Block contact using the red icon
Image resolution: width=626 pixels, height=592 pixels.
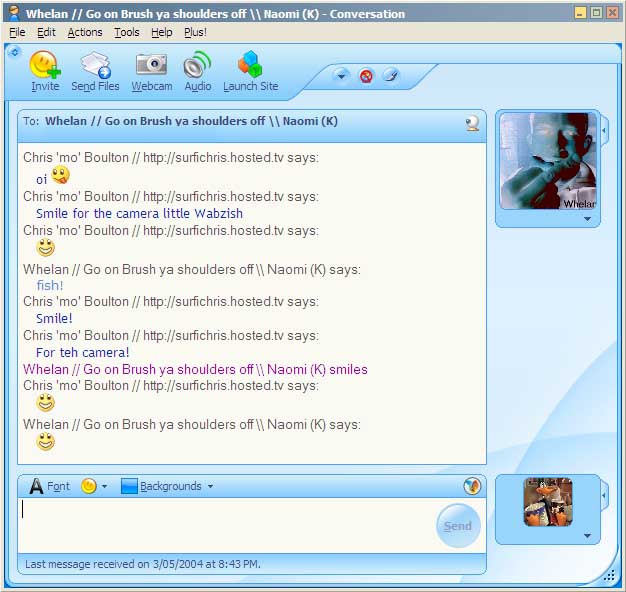point(366,75)
